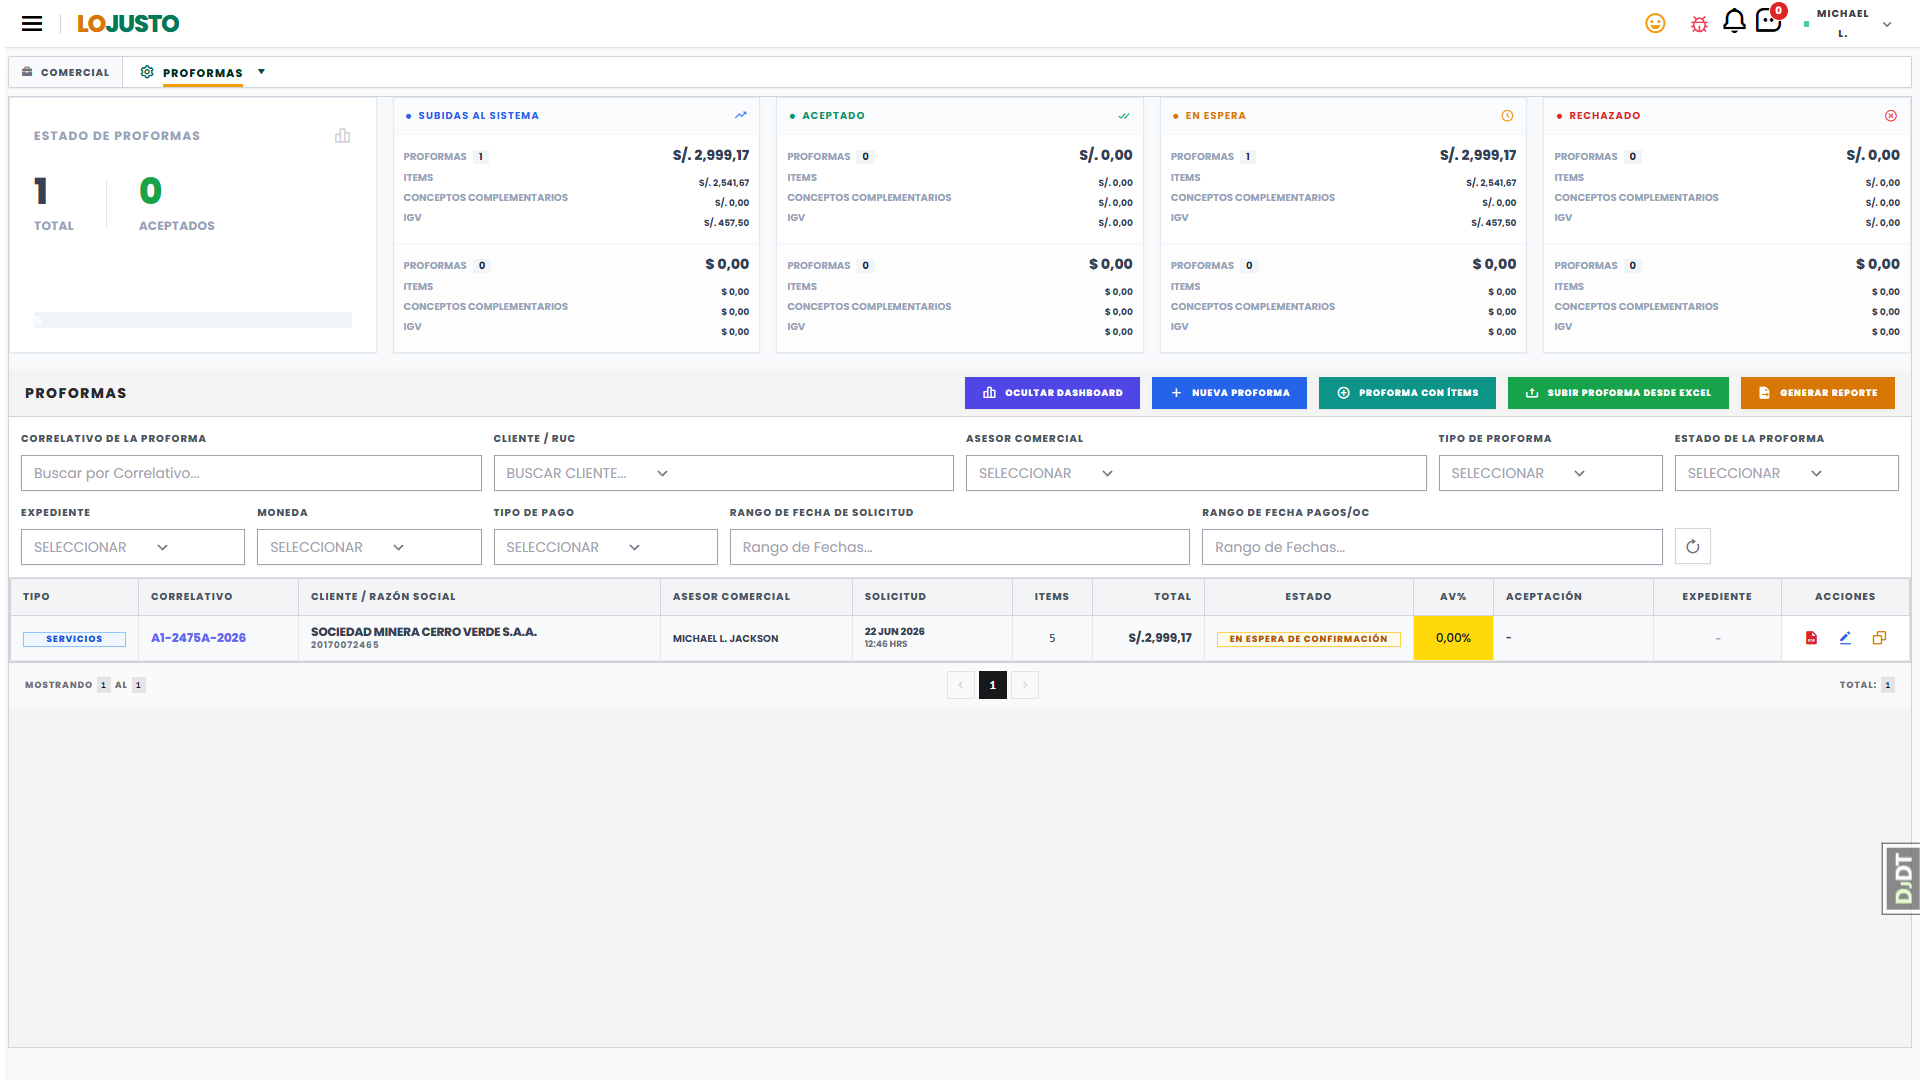Click the Nueva Proforma button
Image resolution: width=1920 pixels, height=1080 pixels.
click(x=1229, y=393)
